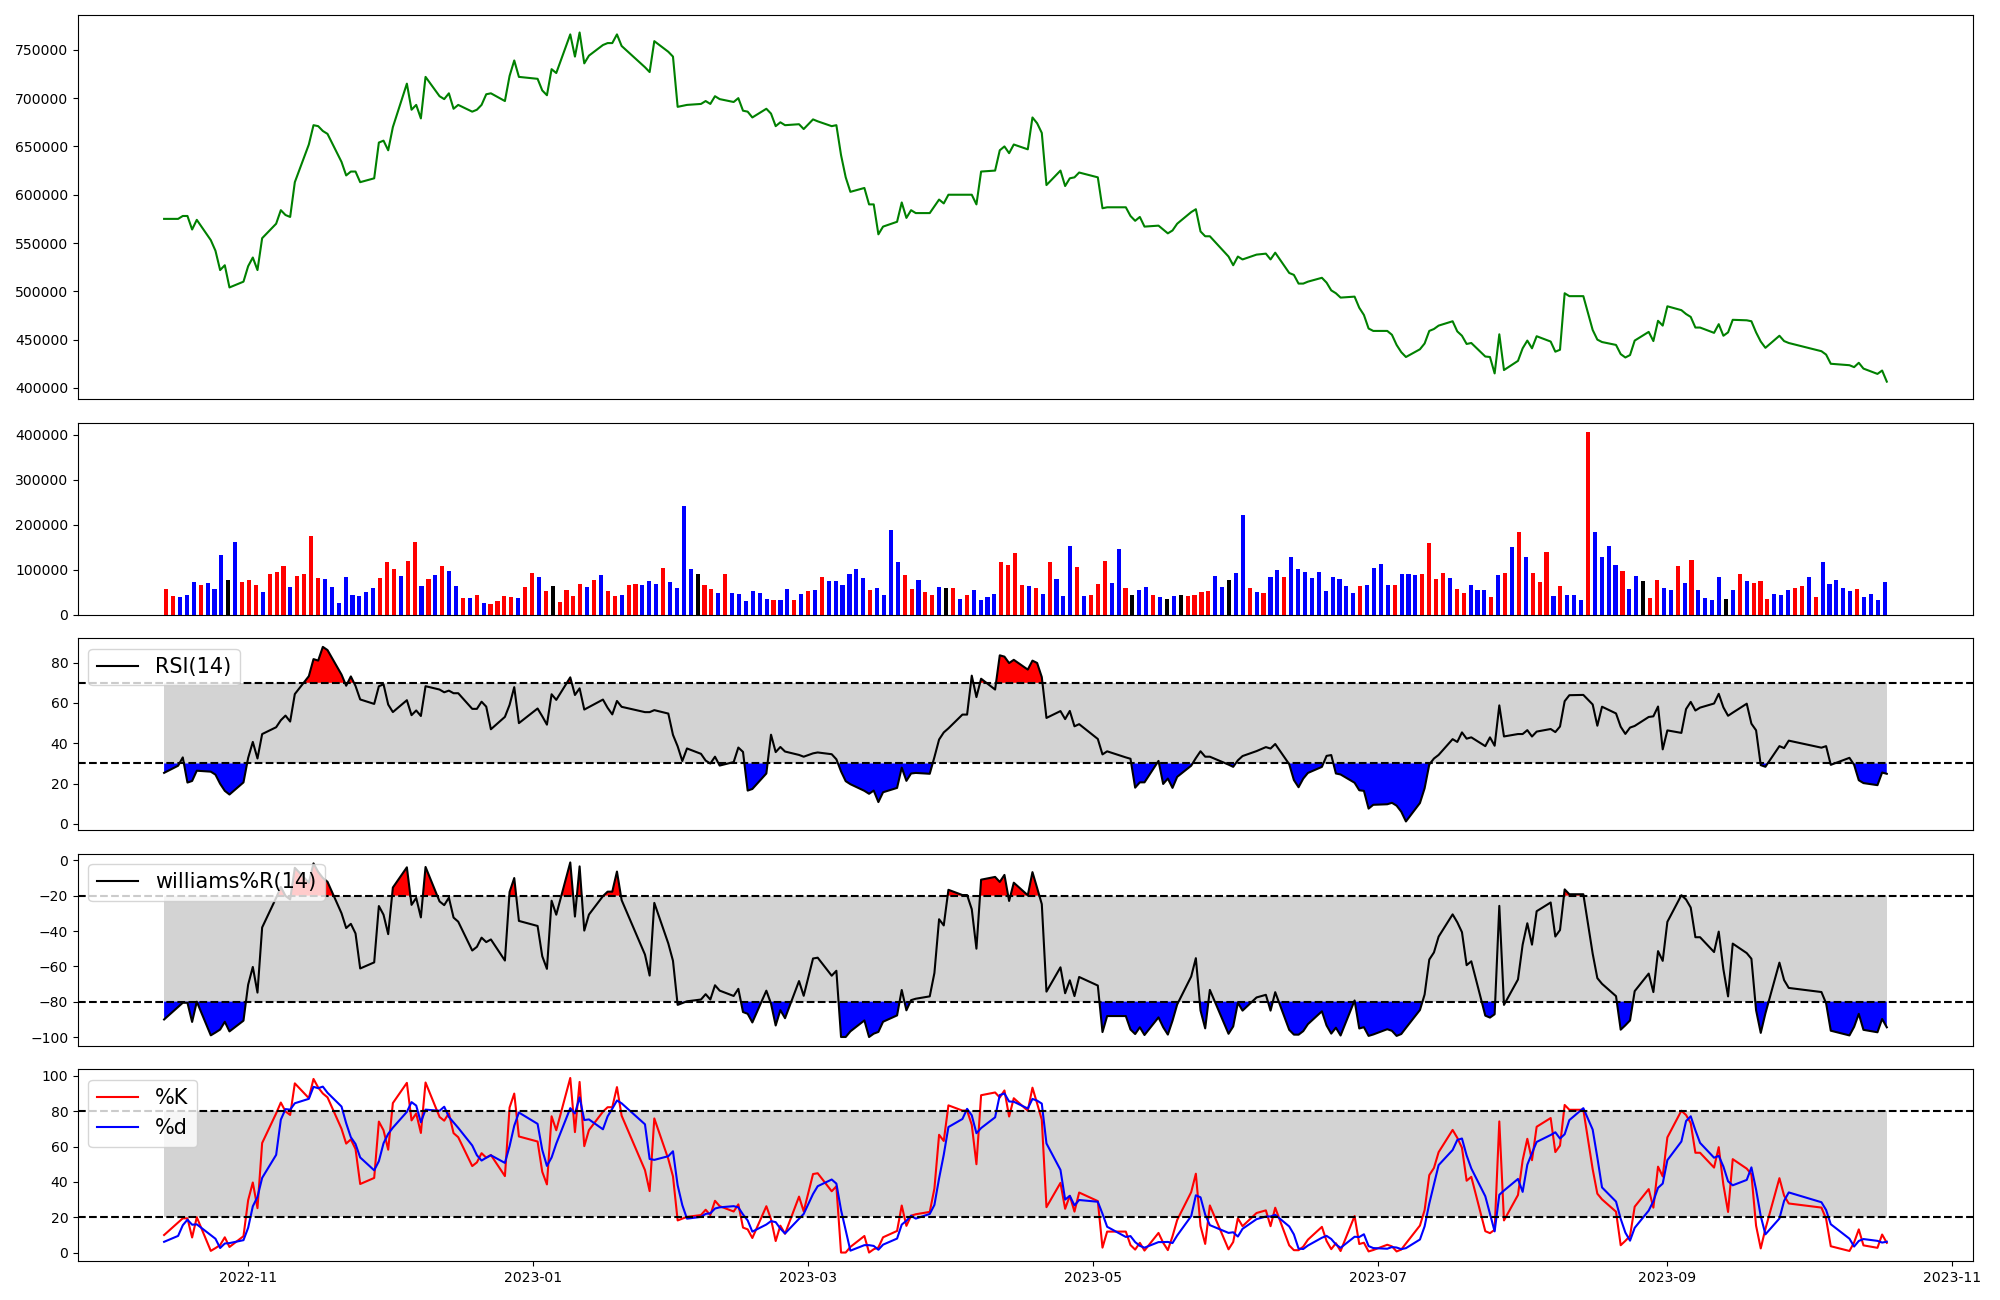
Task: Click the 2023-05 x-axis date label
Action: tap(1092, 1276)
